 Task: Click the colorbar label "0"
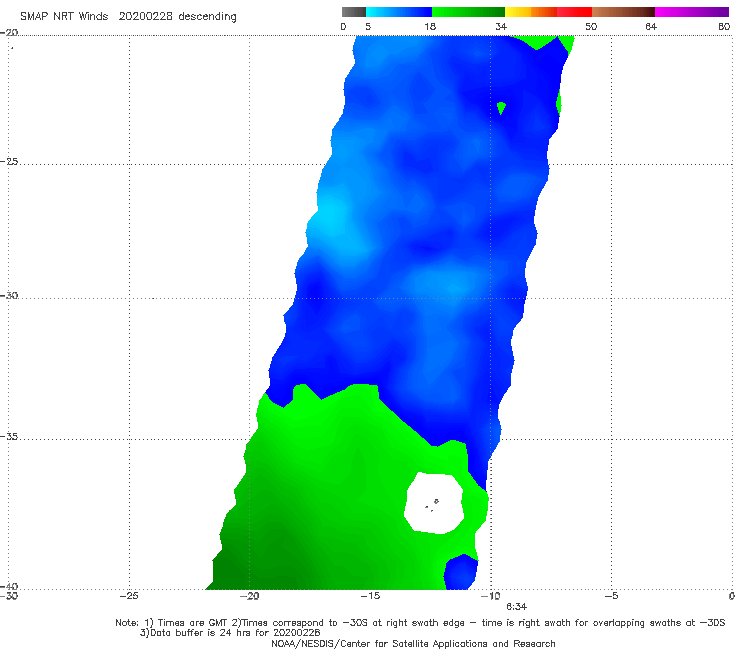click(x=343, y=26)
